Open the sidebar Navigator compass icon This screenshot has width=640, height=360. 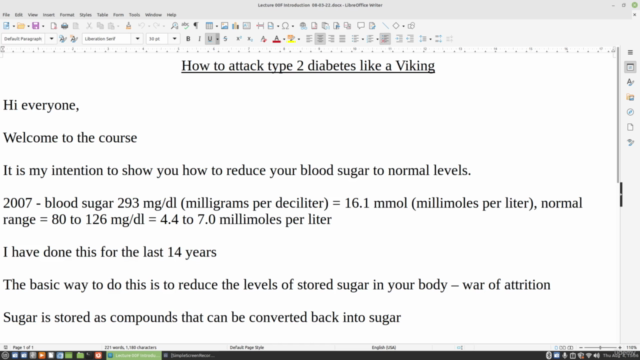pyautogui.click(x=630, y=112)
